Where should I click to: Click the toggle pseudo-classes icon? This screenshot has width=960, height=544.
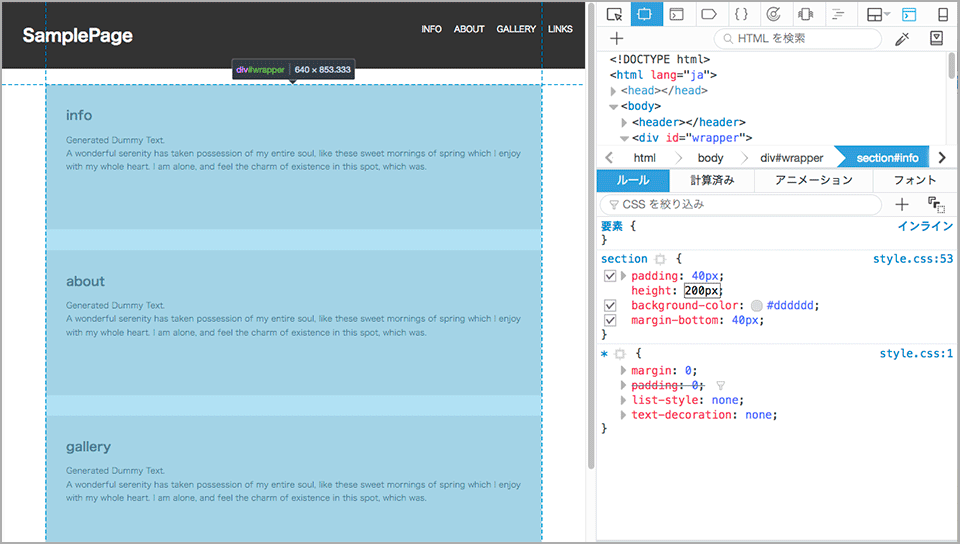(x=937, y=204)
